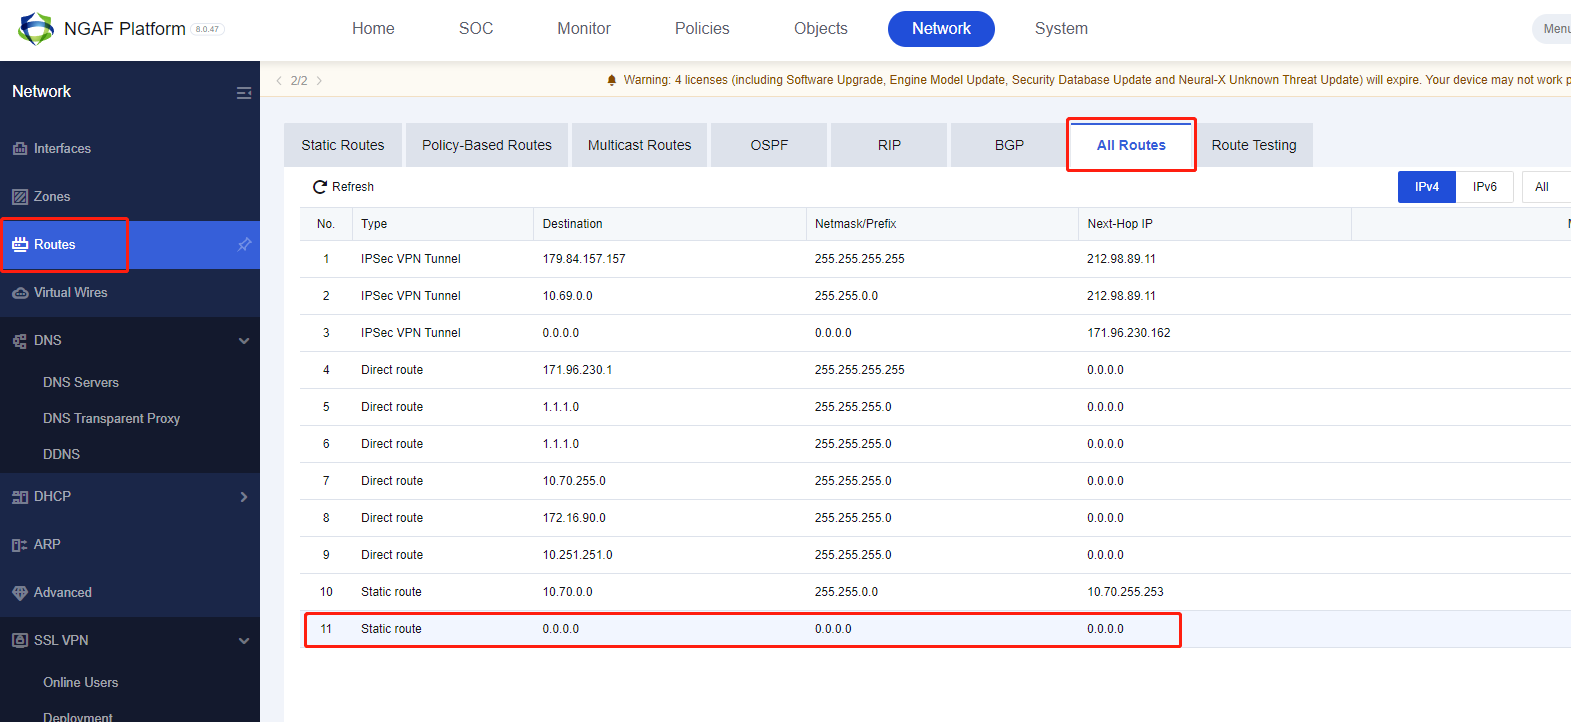Image resolution: width=1571 pixels, height=722 pixels.
Task: Switch to Multicast Routes tab
Action: pyautogui.click(x=640, y=145)
